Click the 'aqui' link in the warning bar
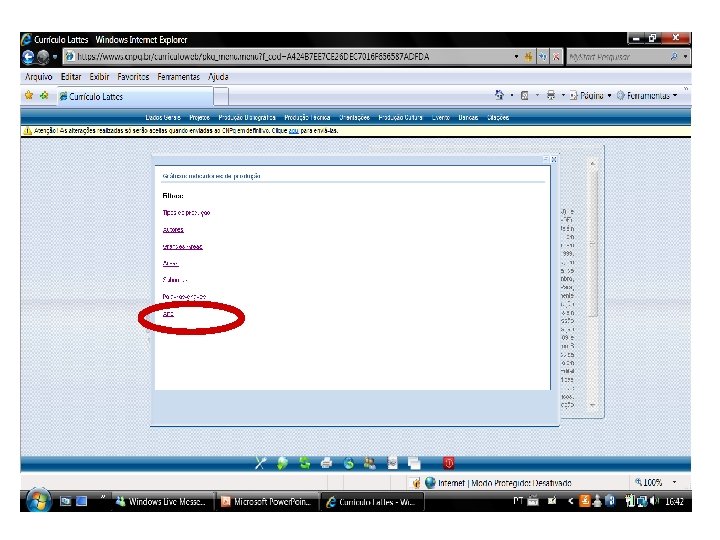The image size is (720, 540). [x=293, y=131]
